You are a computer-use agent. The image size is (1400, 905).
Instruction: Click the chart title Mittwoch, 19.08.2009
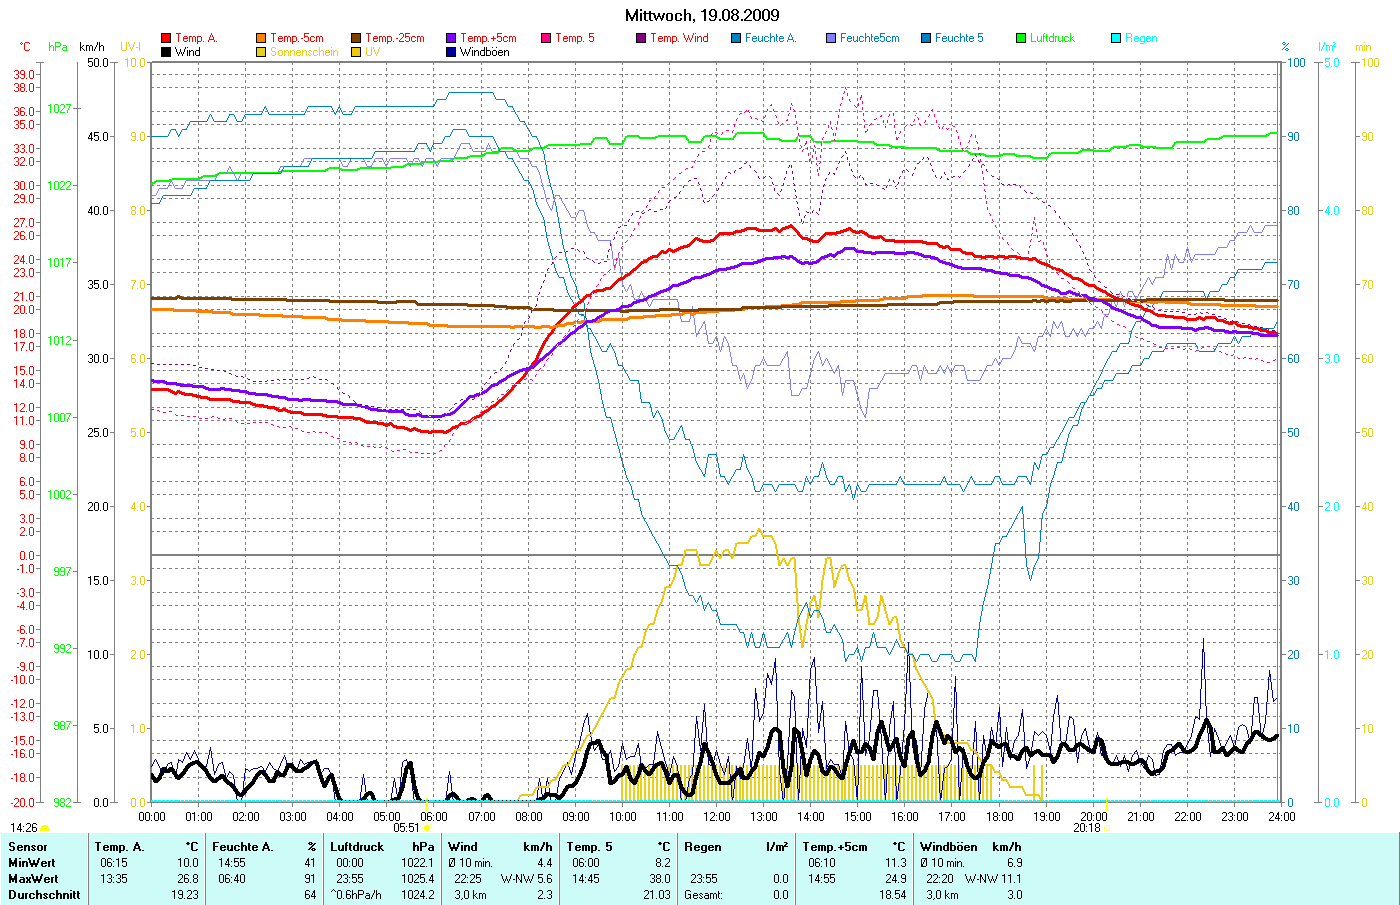pos(702,15)
